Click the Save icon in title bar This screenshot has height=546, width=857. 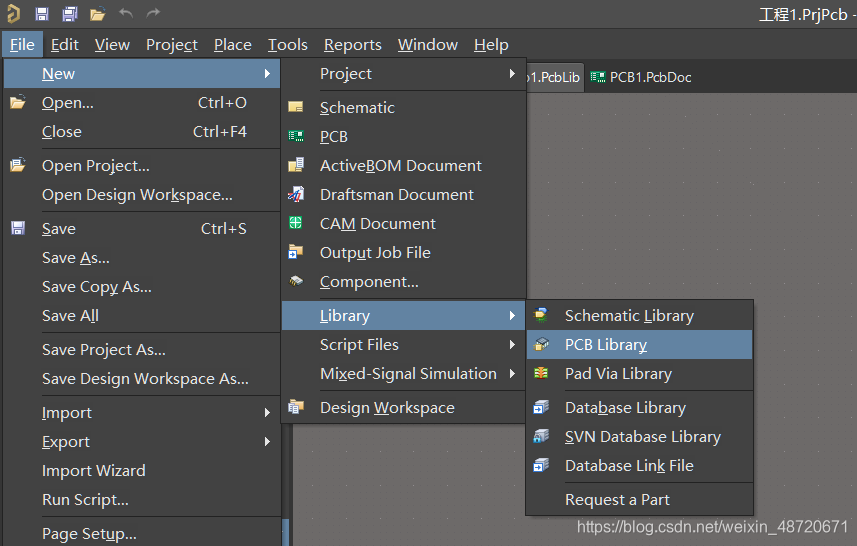[42, 14]
